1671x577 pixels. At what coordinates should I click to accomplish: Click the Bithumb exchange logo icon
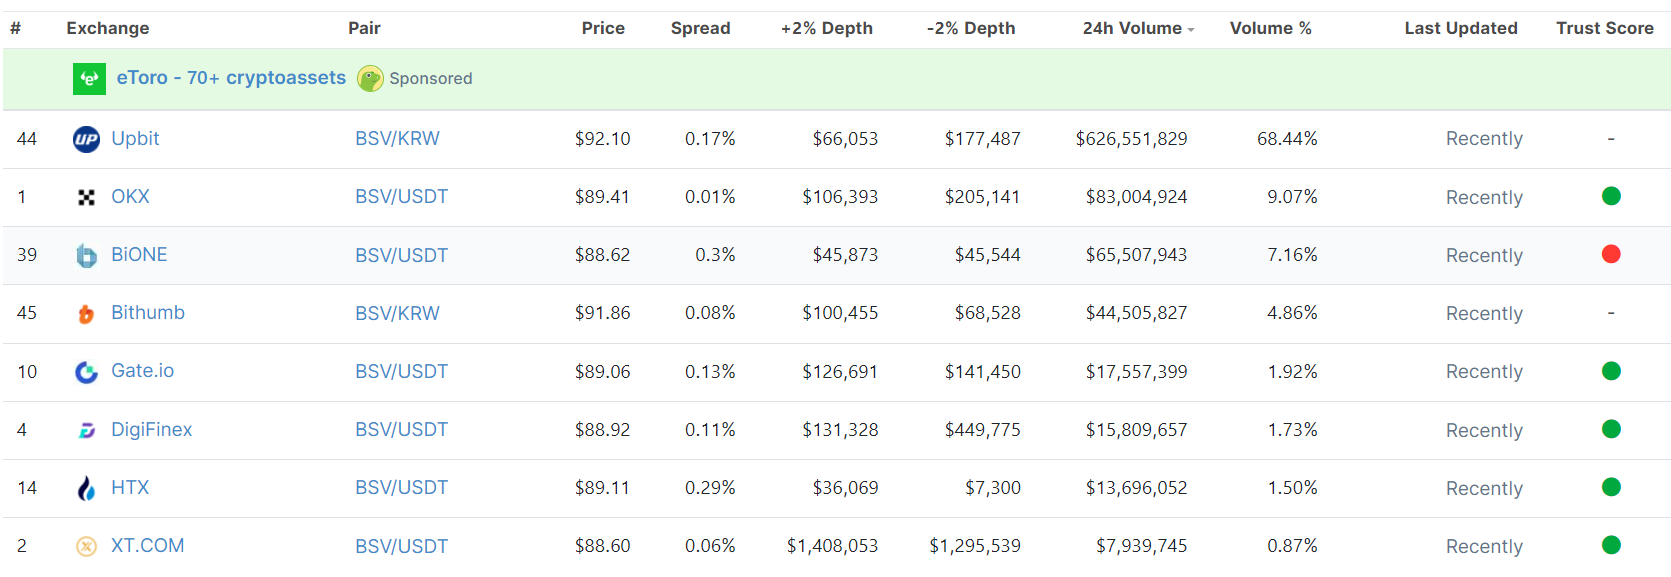tap(87, 314)
